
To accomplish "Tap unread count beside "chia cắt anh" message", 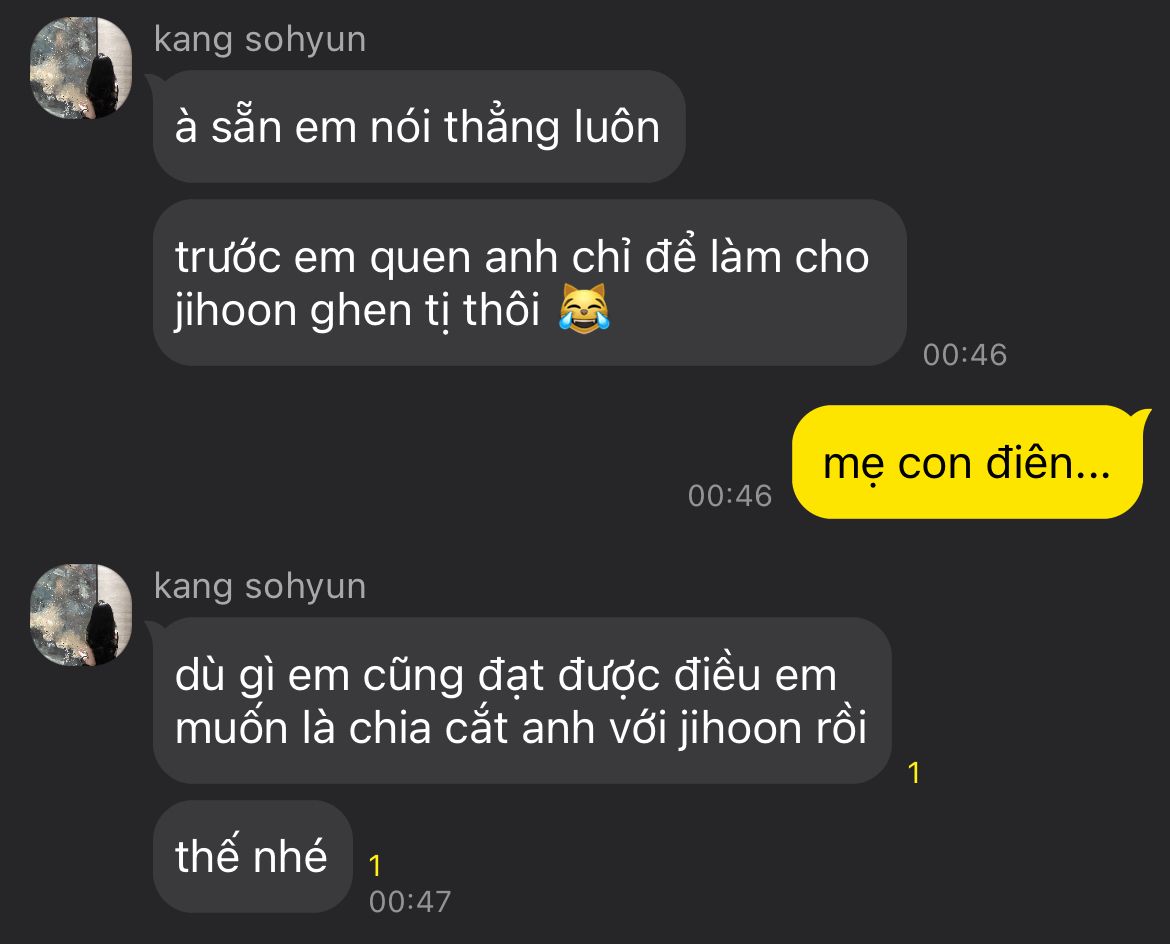I will coord(914,772).
